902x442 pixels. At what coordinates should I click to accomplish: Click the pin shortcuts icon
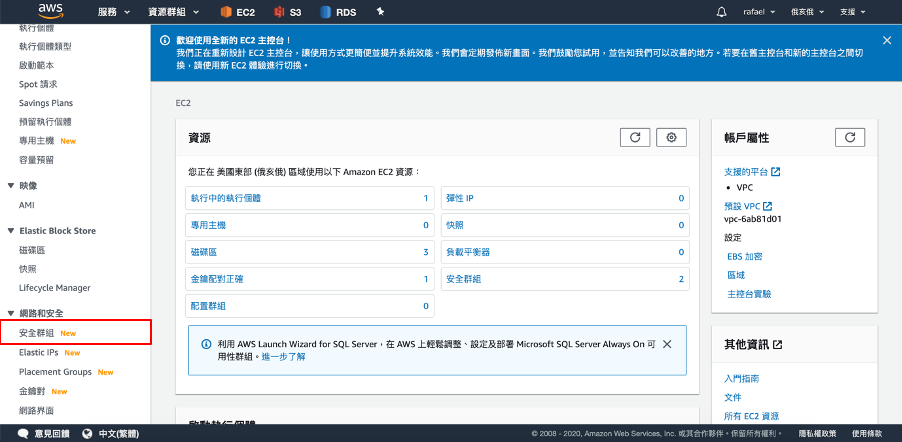point(380,12)
